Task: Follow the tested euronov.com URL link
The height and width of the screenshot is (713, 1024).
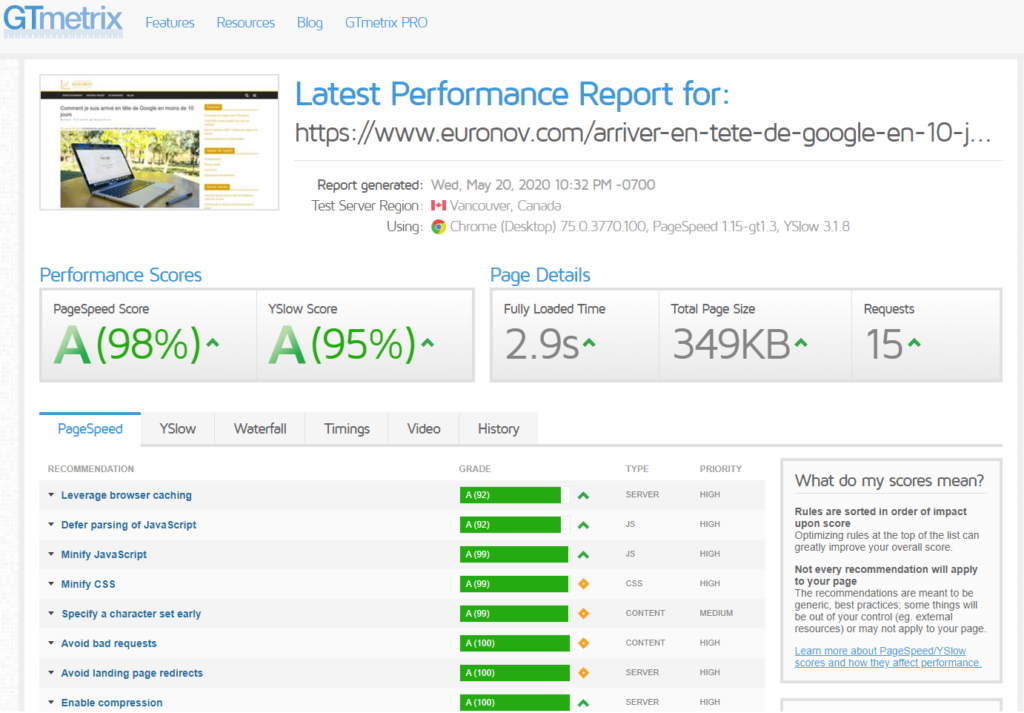Action: (643, 133)
